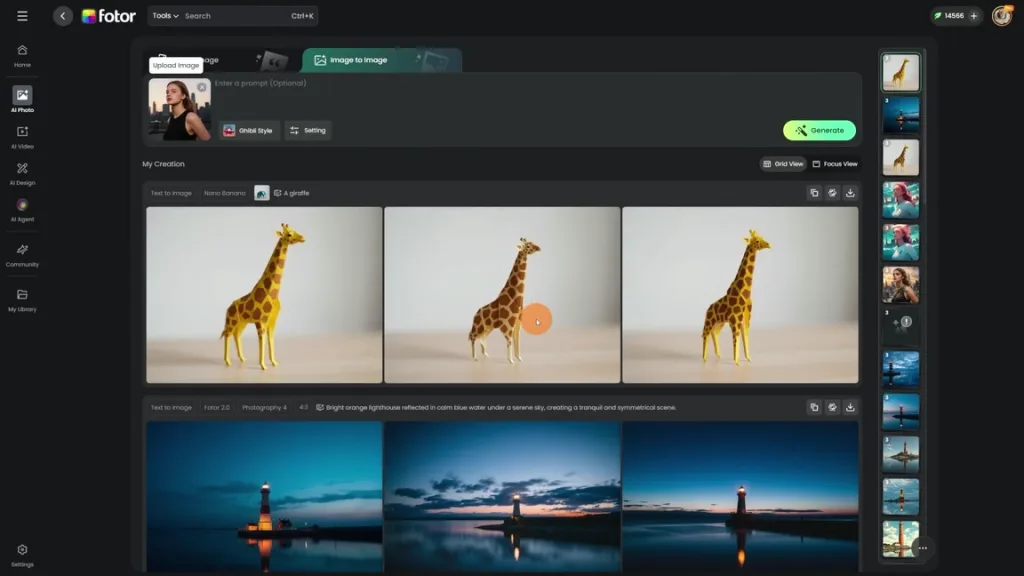Click the Generate button
1024x576 pixels.
[819, 130]
